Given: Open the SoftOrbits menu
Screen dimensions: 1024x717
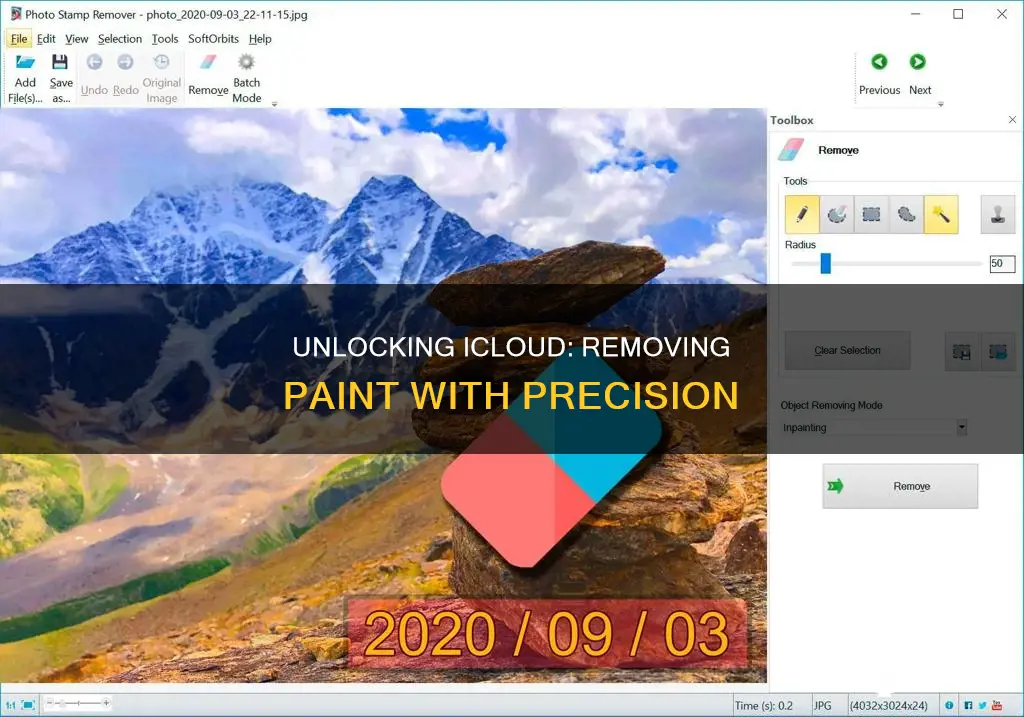Looking at the screenshot, I should tap(214, 39).
